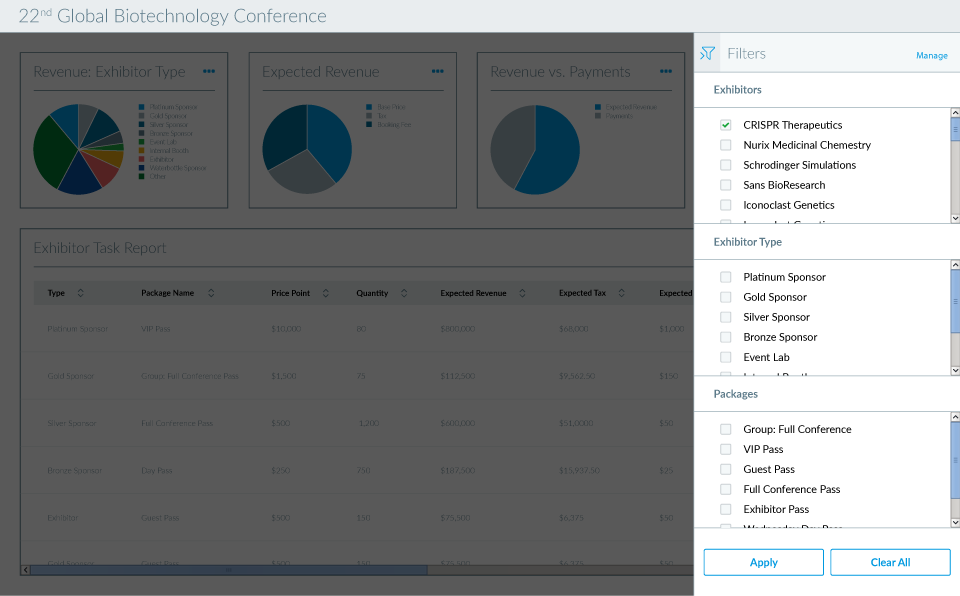Click Clear All filters button
960x596 pixels.
click(890, 562)
